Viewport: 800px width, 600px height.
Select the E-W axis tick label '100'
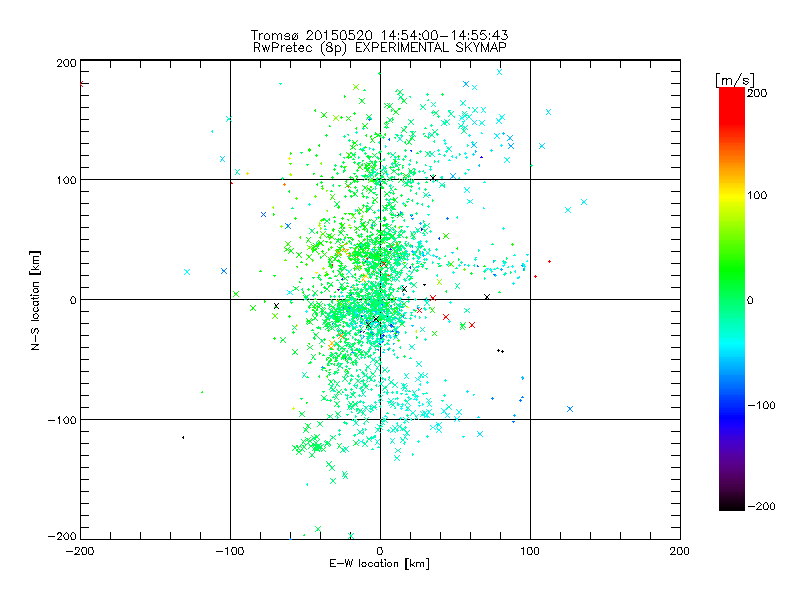[x=530, y=551]
